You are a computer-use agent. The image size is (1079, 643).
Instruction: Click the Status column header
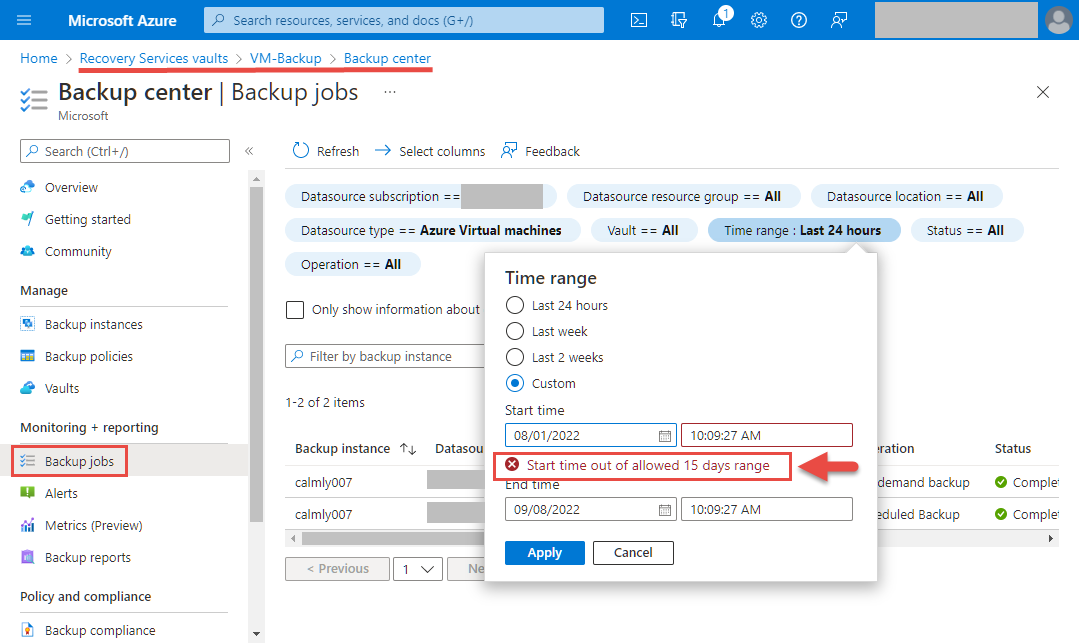tap(1012, 449)
